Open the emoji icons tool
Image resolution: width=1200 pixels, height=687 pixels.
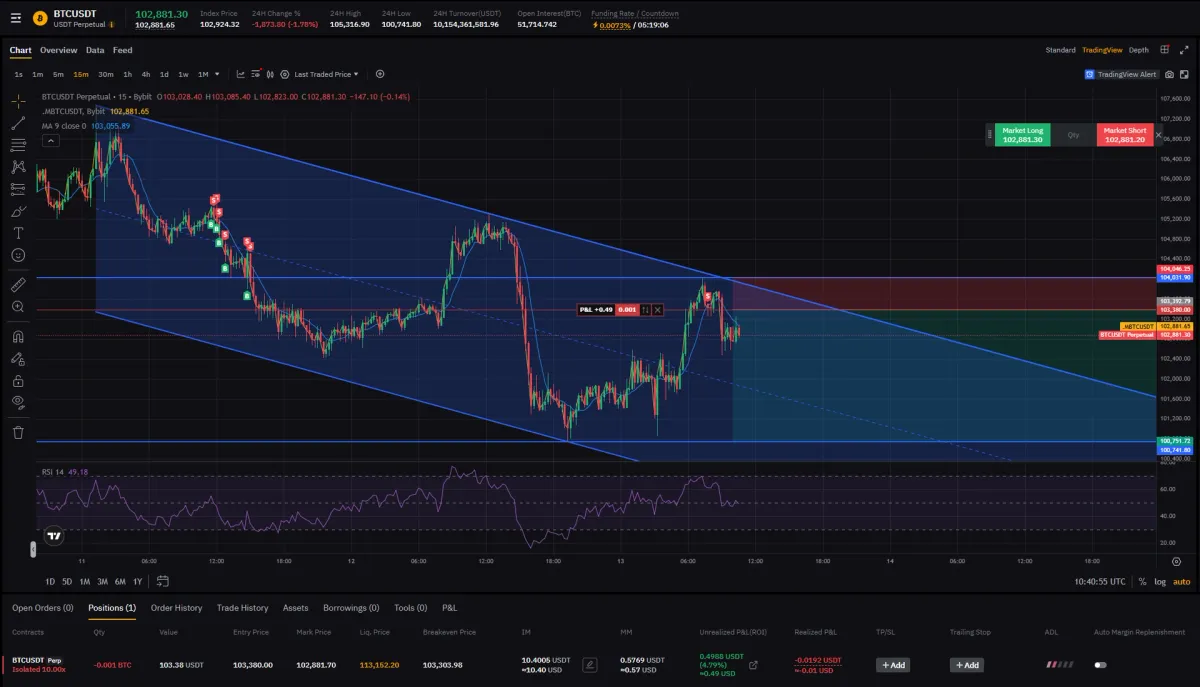(18, 255)
